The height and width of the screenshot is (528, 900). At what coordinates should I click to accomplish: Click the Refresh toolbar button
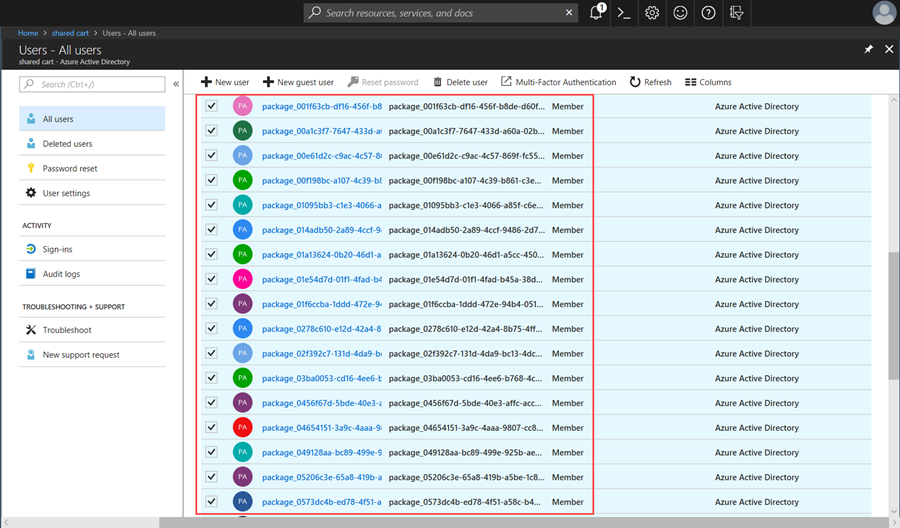(x=651, y=82)
